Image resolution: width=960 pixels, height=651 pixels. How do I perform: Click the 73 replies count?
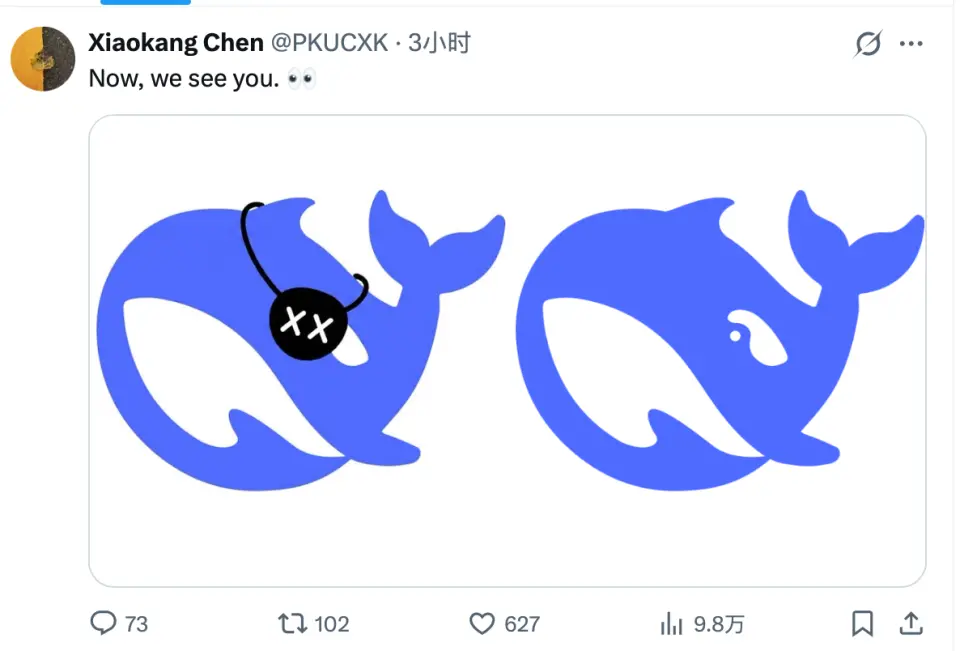click(x=136, y=624)
